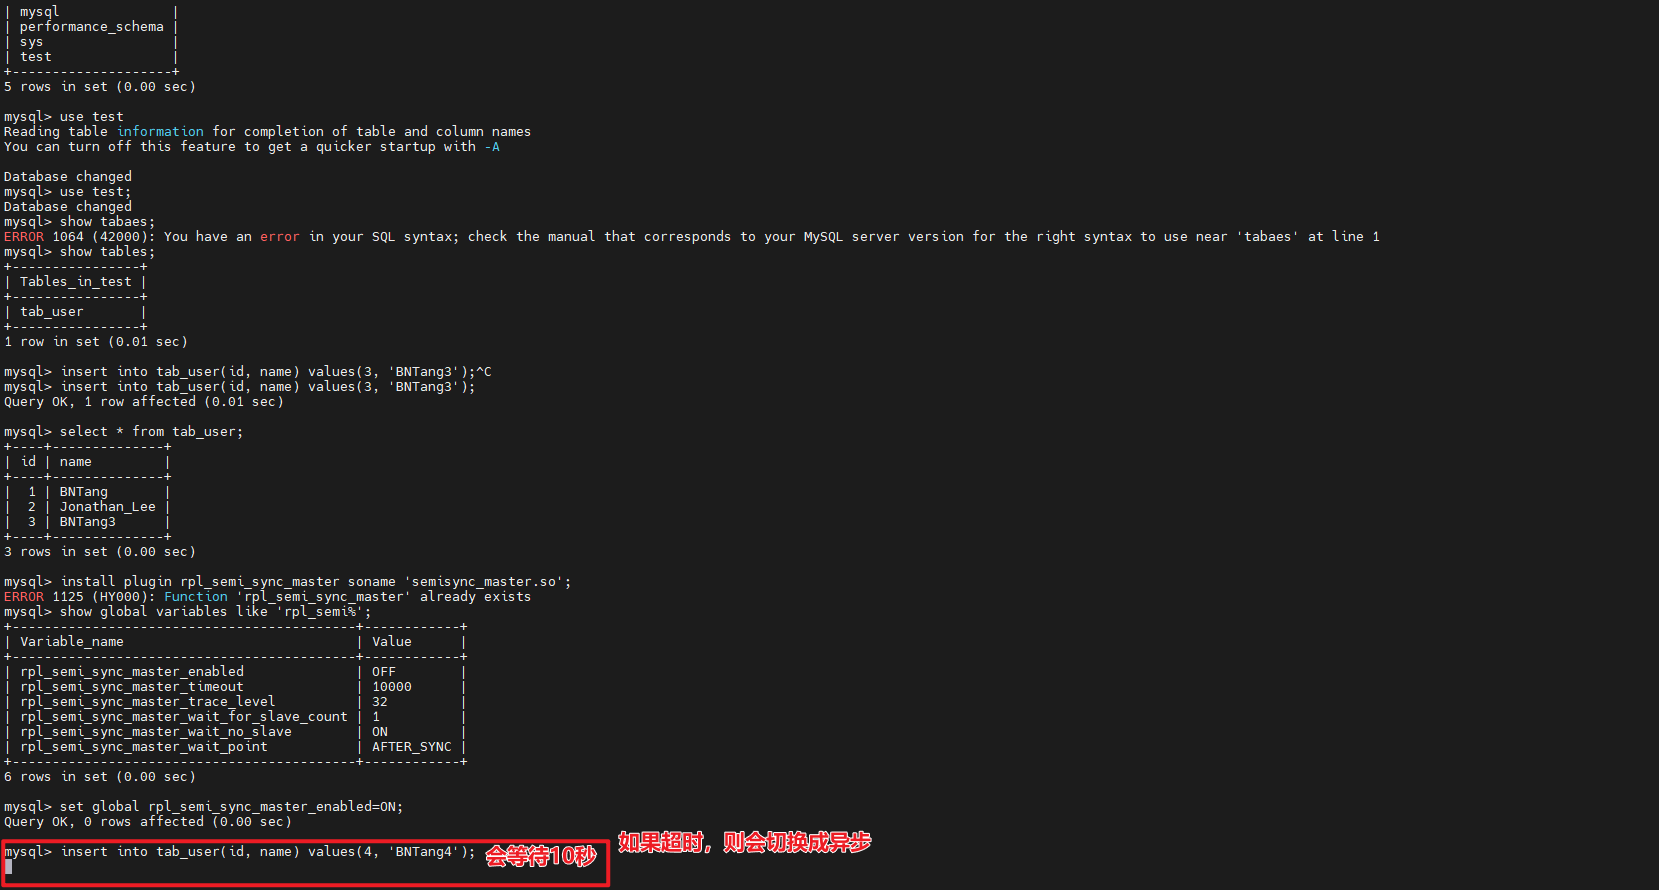Select the 'rpl_semi_sync_master_timeout' variable name

[132, 687]
